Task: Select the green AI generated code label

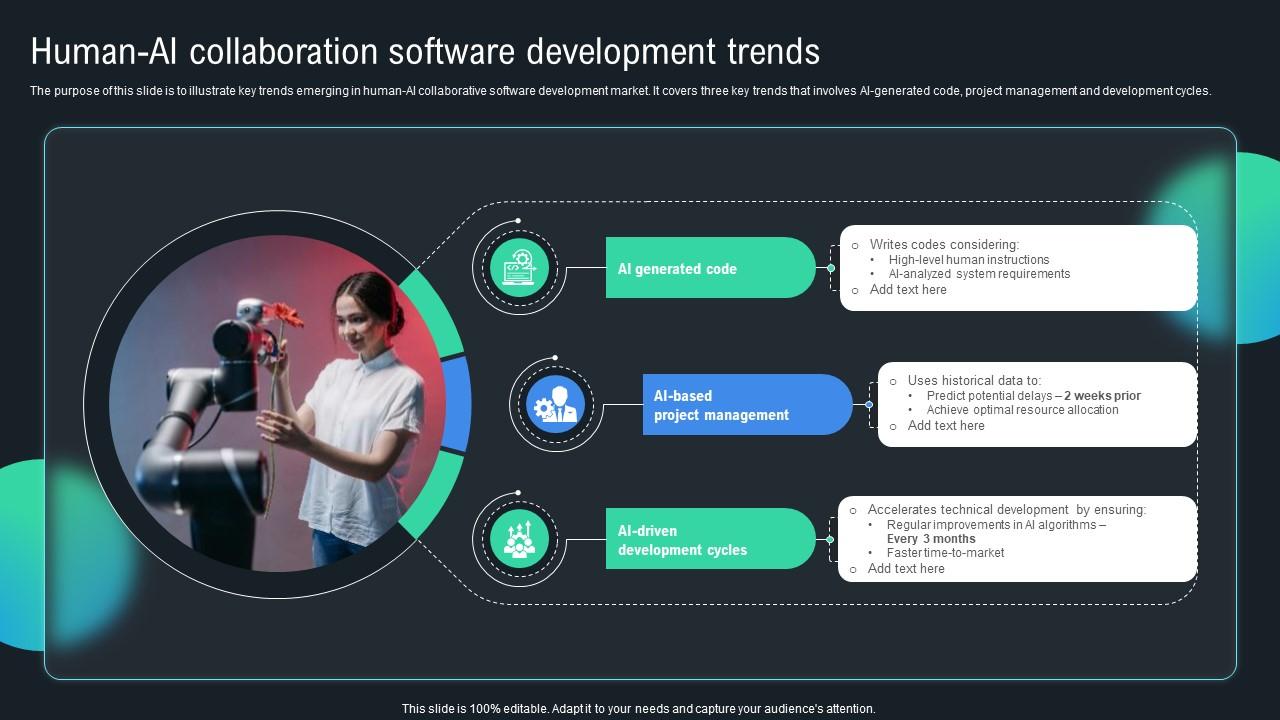Action: 709,268
